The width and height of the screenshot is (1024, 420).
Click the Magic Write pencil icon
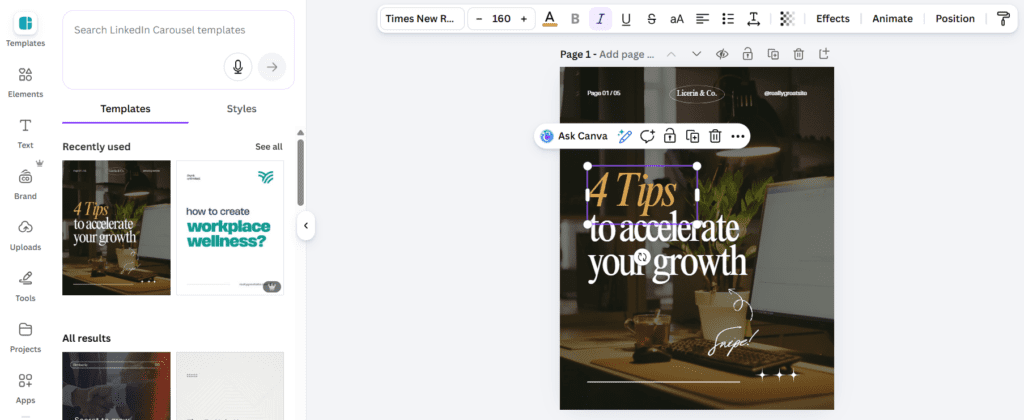tap(625, 136)
